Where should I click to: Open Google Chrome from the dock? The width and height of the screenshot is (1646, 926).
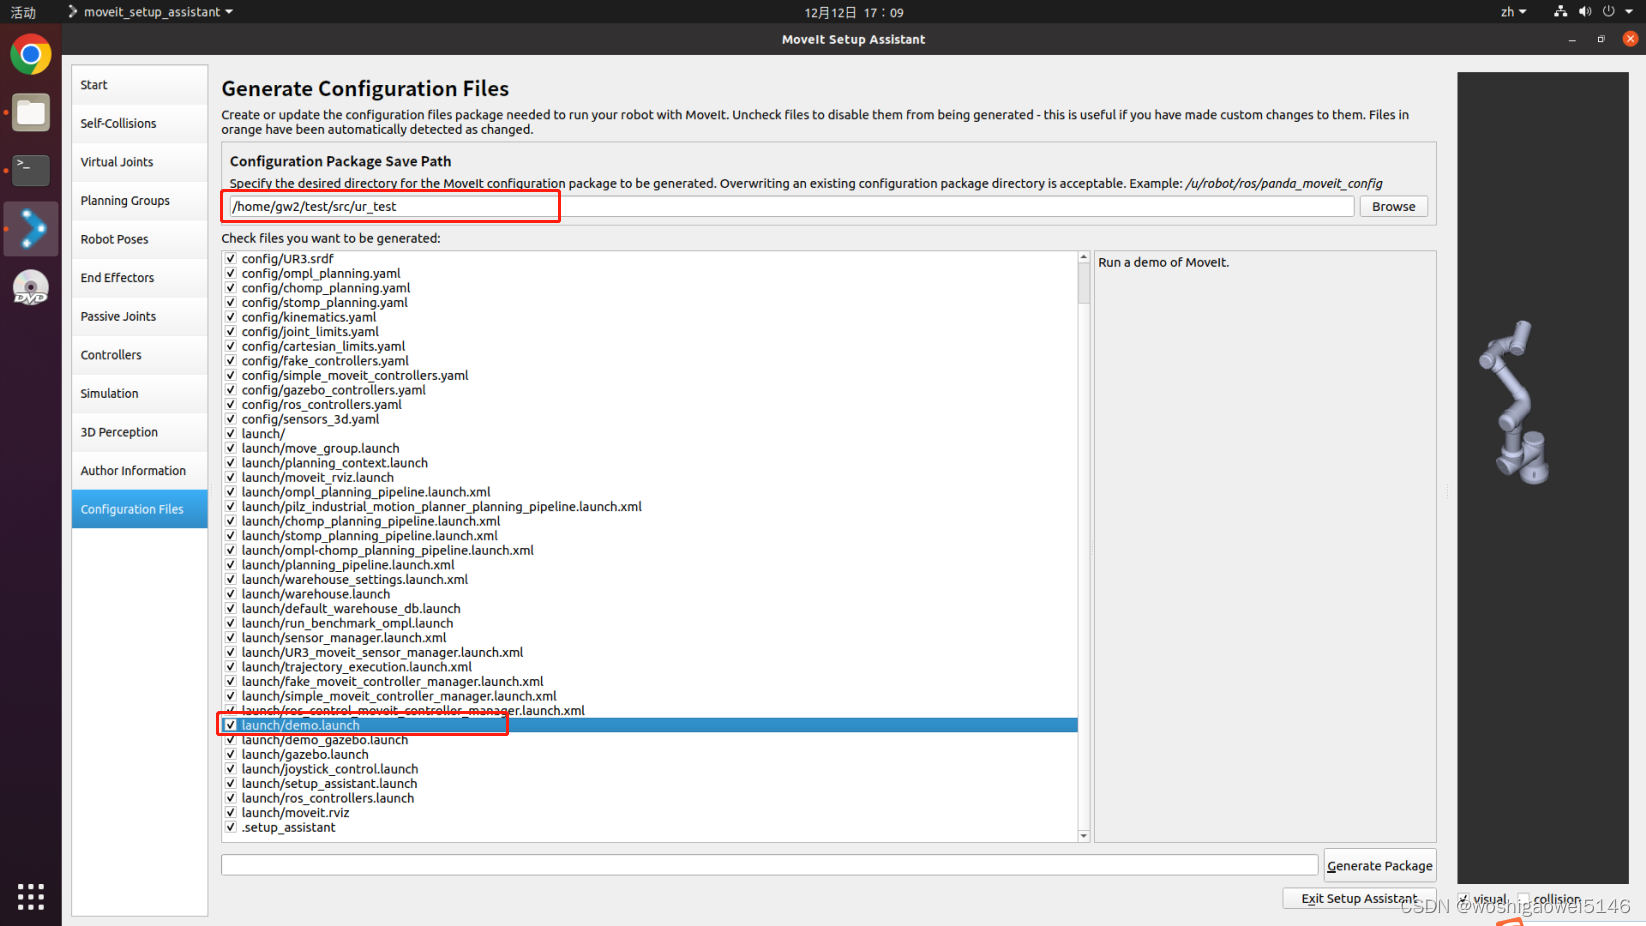pos(31,54)
